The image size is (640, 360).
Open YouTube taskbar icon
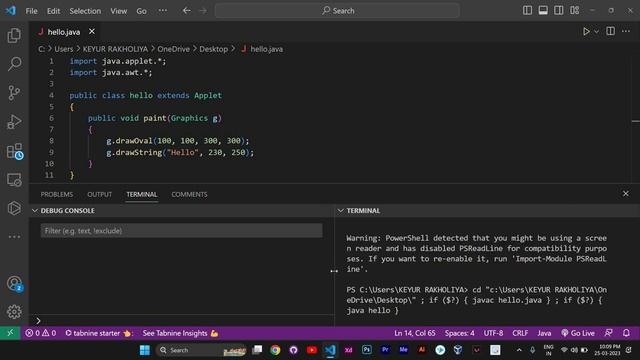312,350
